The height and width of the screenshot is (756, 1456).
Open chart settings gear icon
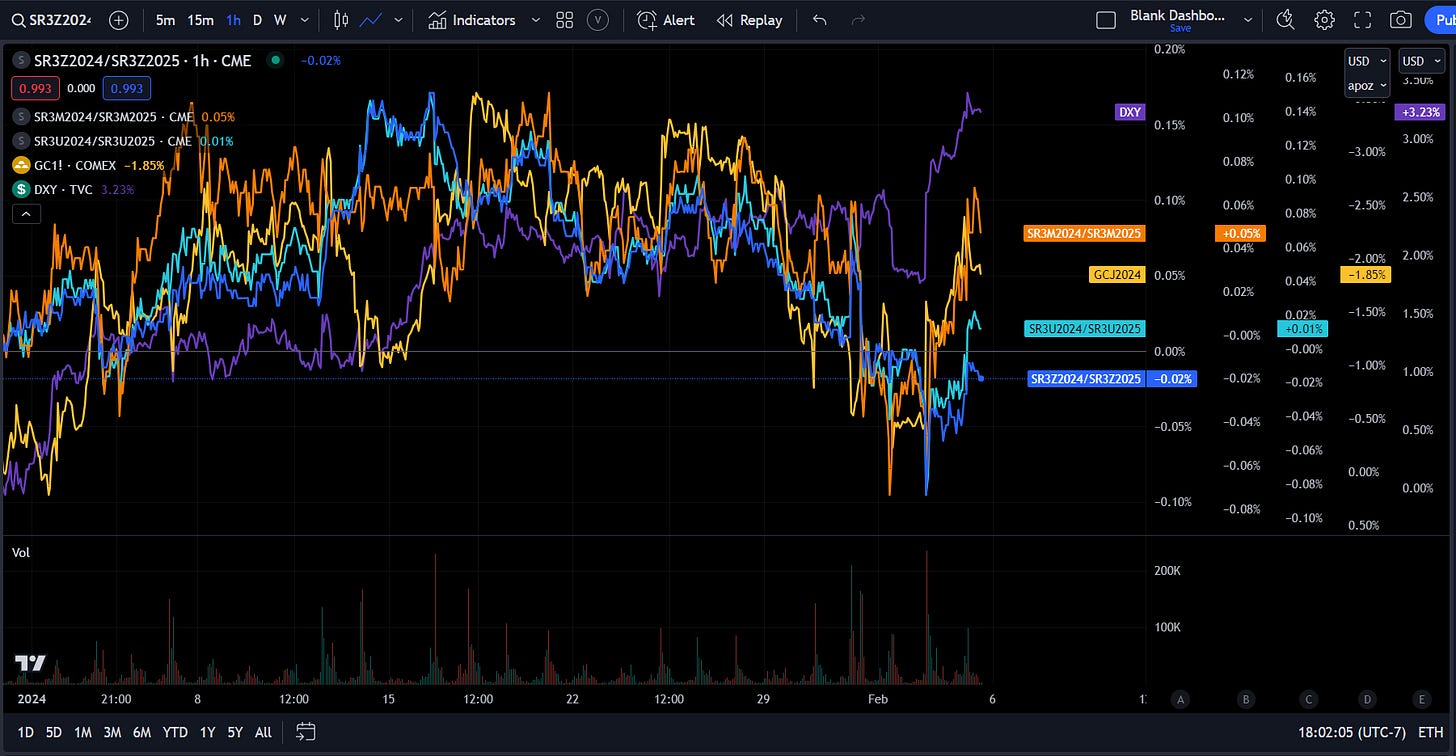point(1324,20)
